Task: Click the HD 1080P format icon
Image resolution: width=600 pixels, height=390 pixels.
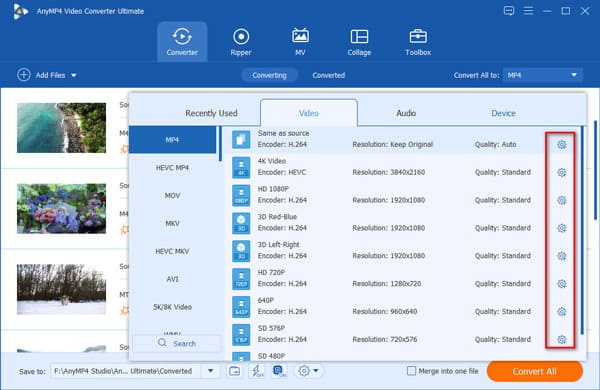Action: tap(241, 195)
